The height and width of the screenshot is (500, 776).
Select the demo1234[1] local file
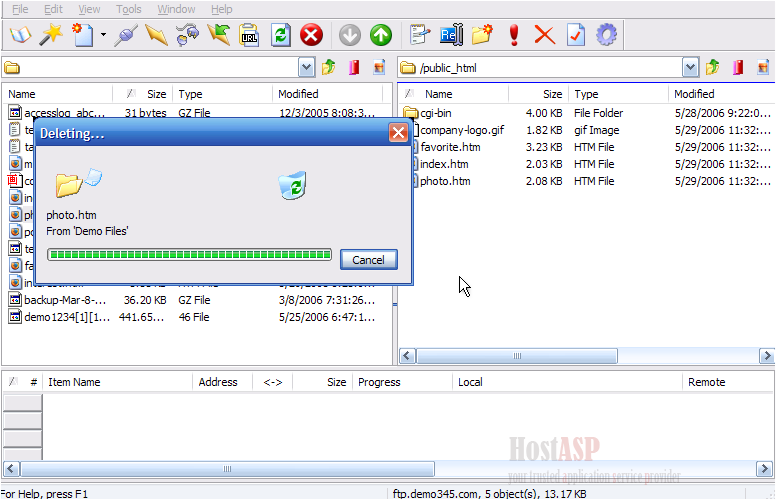point(67,317)
